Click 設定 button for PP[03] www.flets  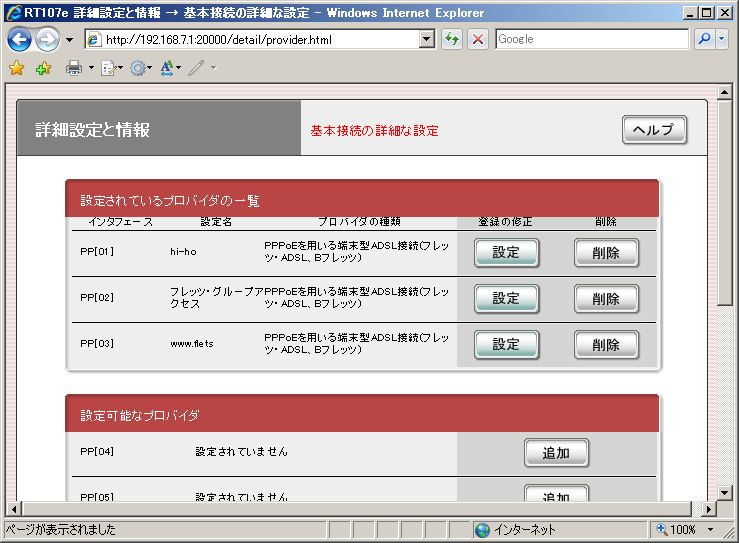coord(506,345)
